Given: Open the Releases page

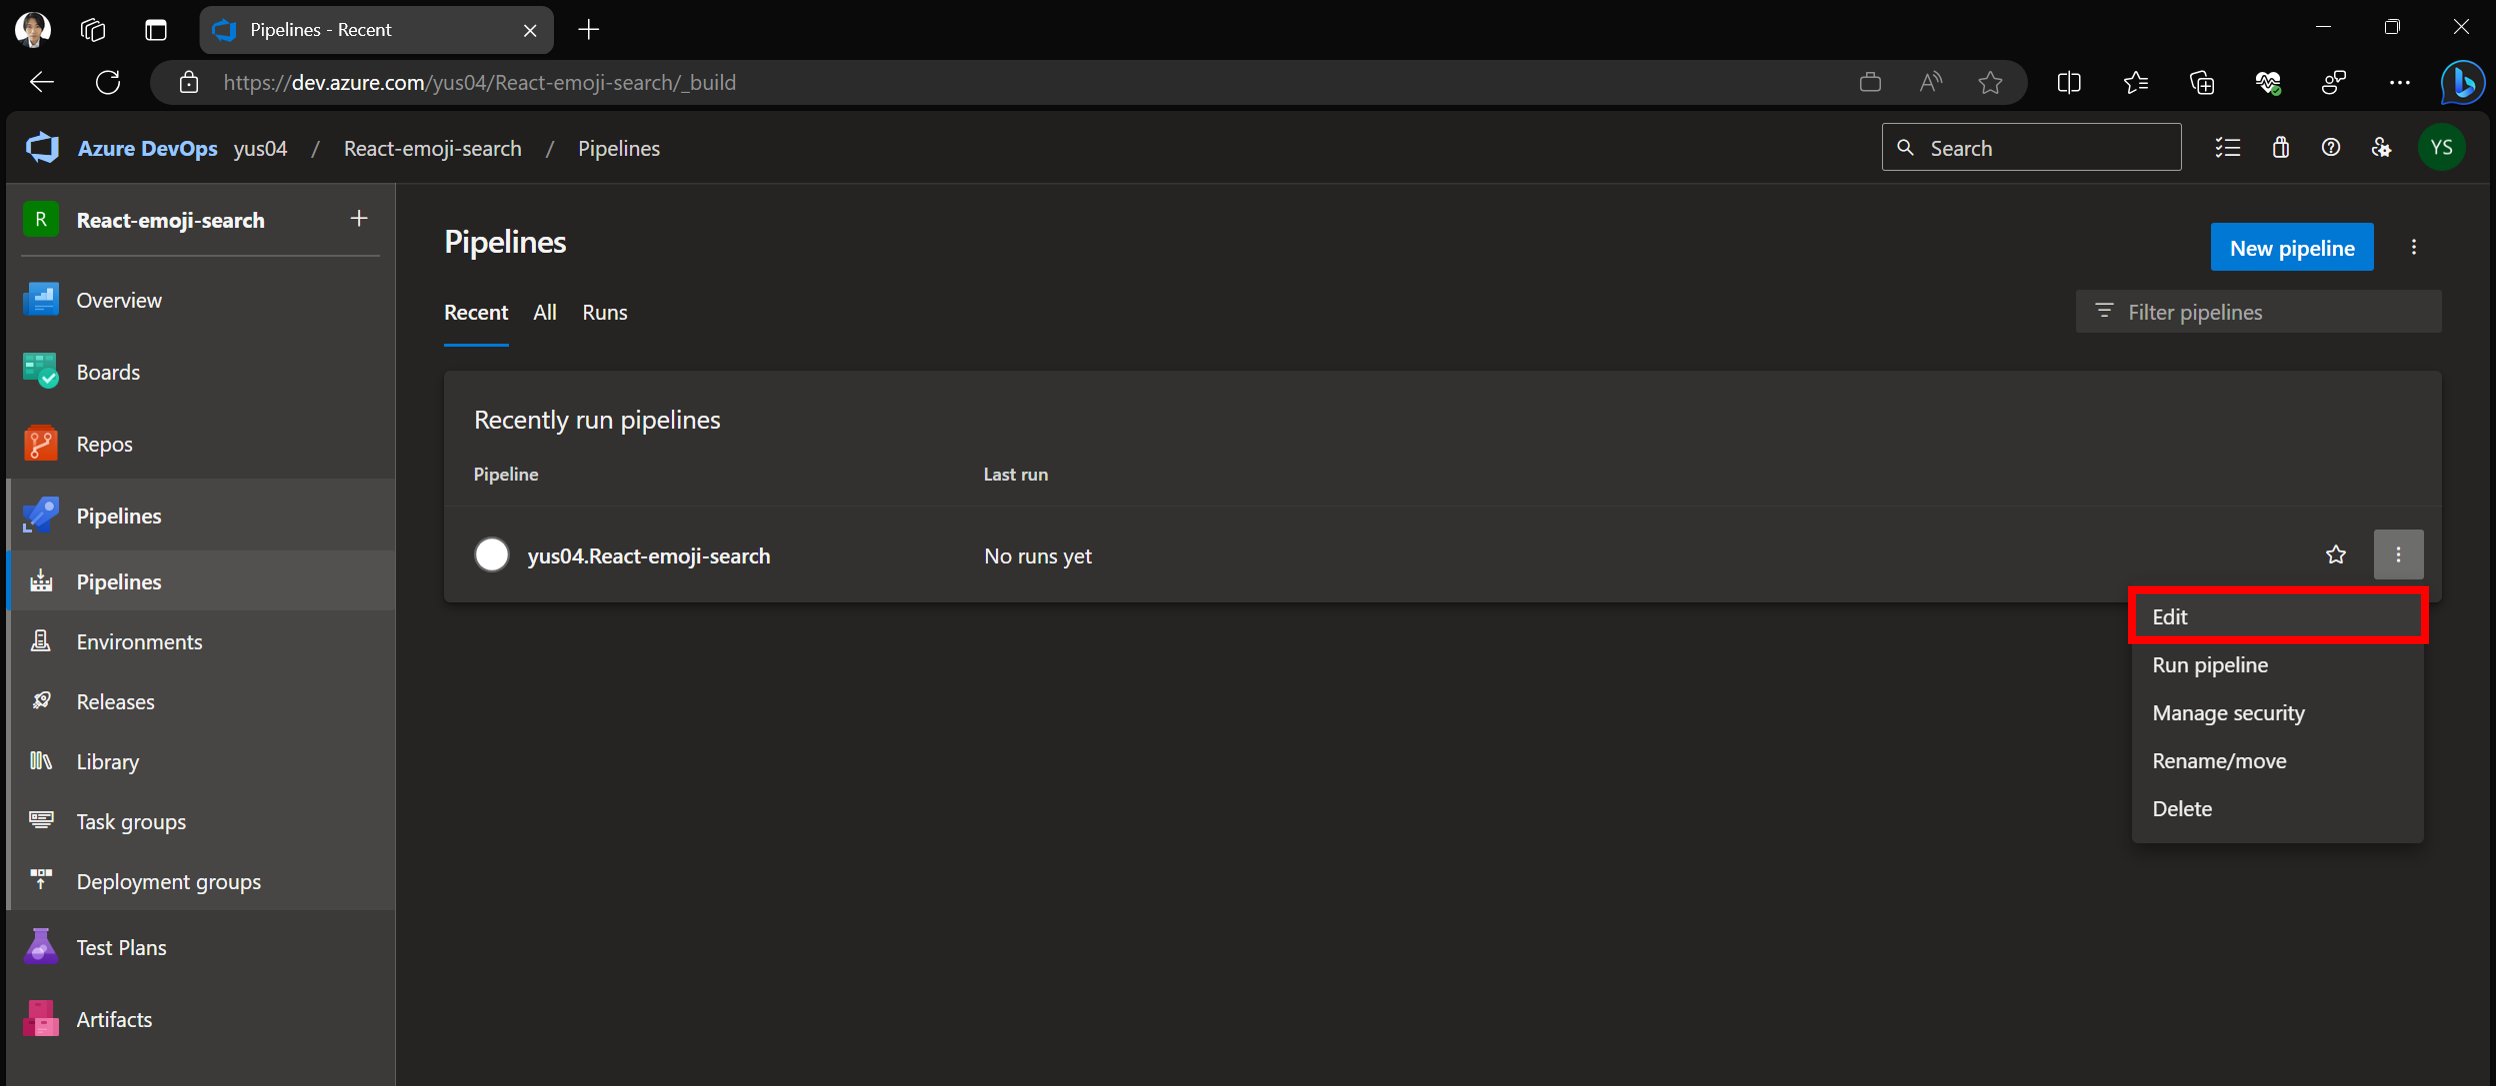Looking at the screenshot, I should [x=115, y=701].
